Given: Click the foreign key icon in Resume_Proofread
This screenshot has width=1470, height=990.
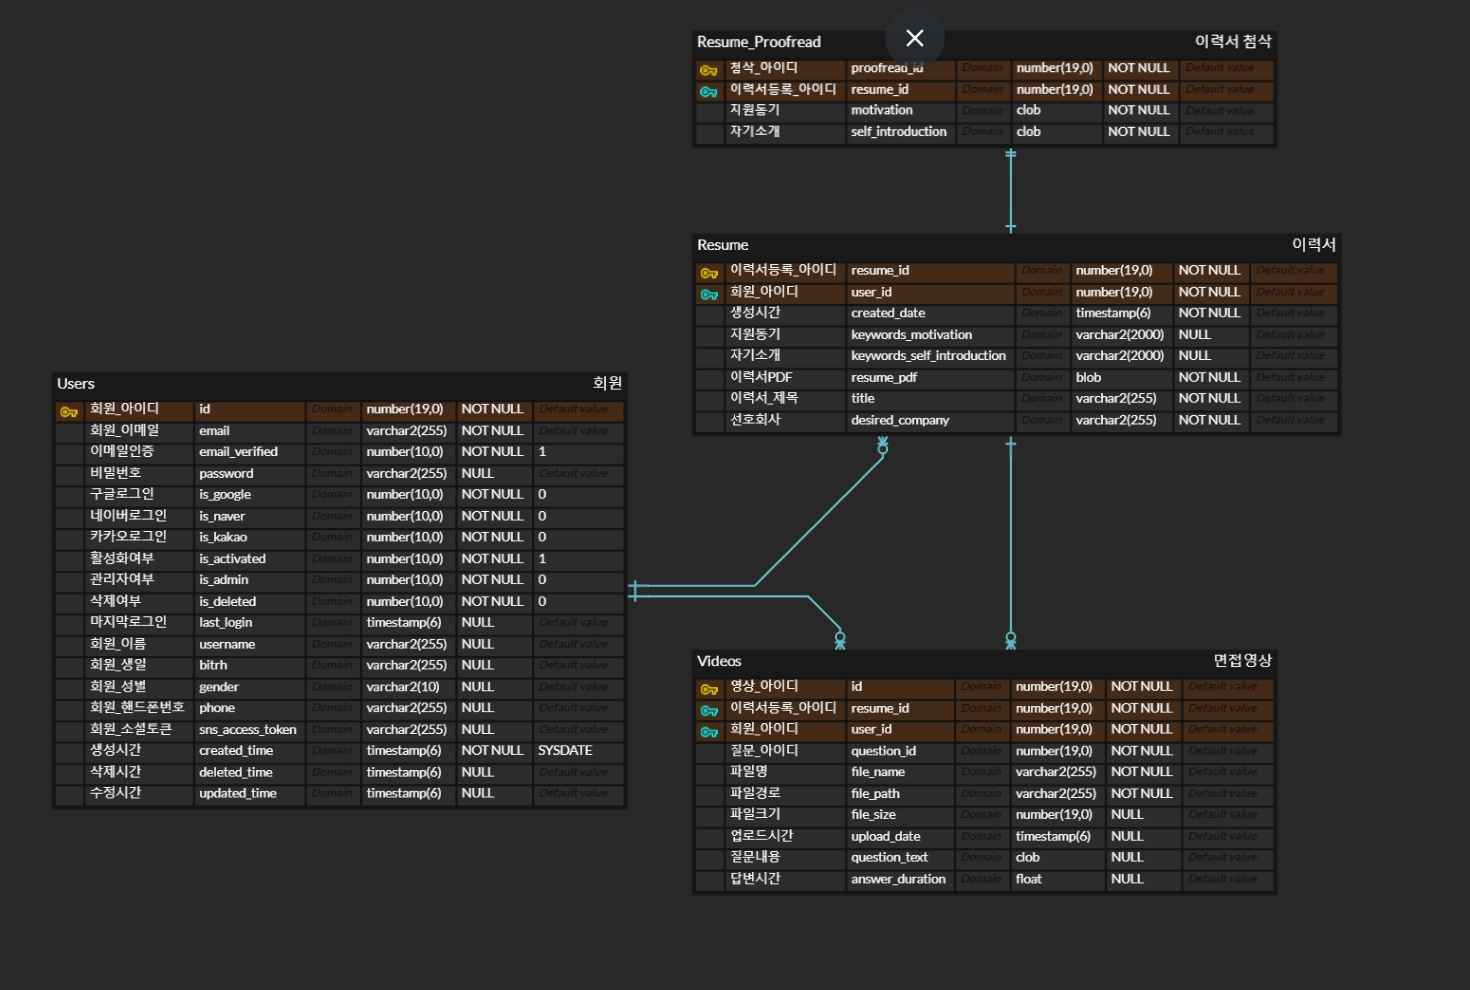Looking at the screenshot, I should (709, 91).
